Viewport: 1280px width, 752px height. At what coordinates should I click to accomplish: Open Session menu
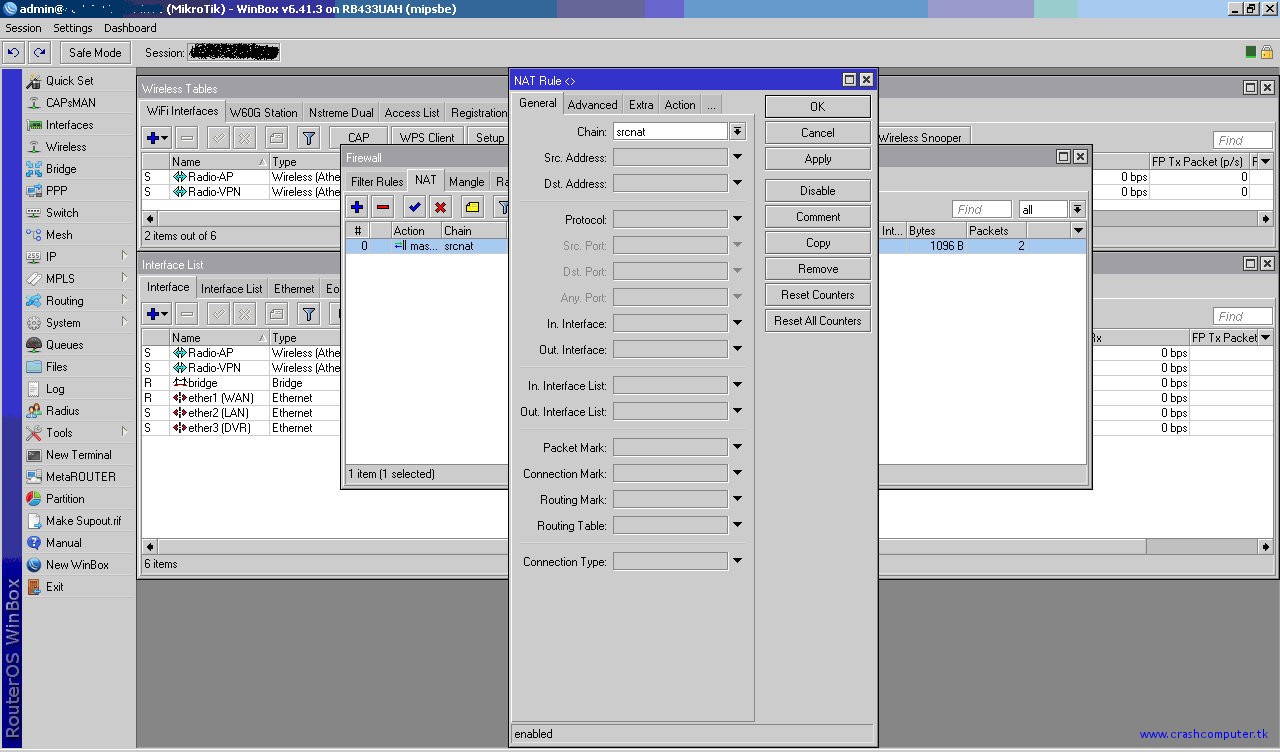24,28
